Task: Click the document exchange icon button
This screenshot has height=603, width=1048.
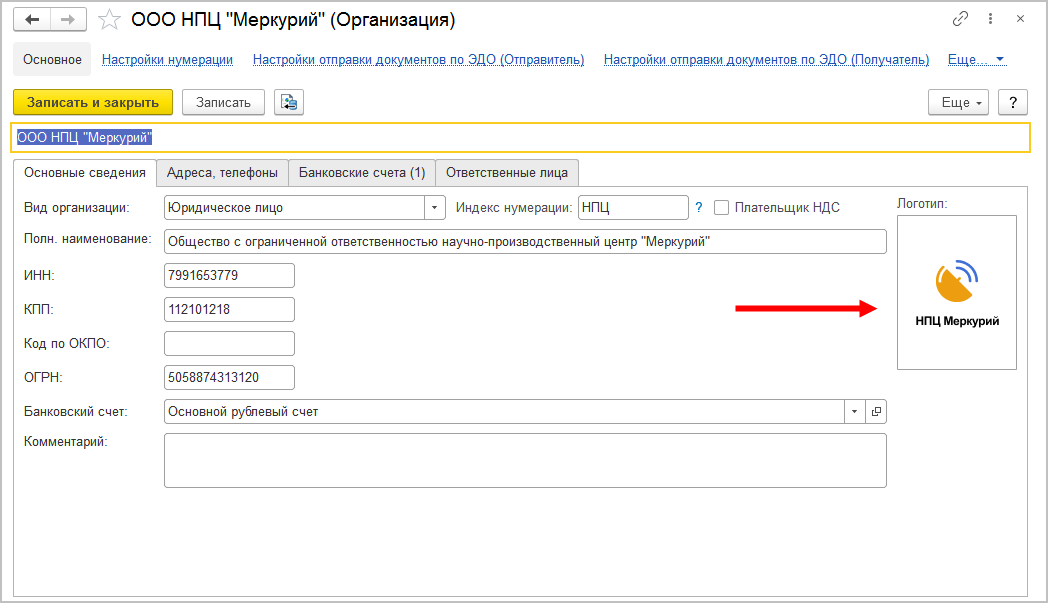Action: (288, 102)
